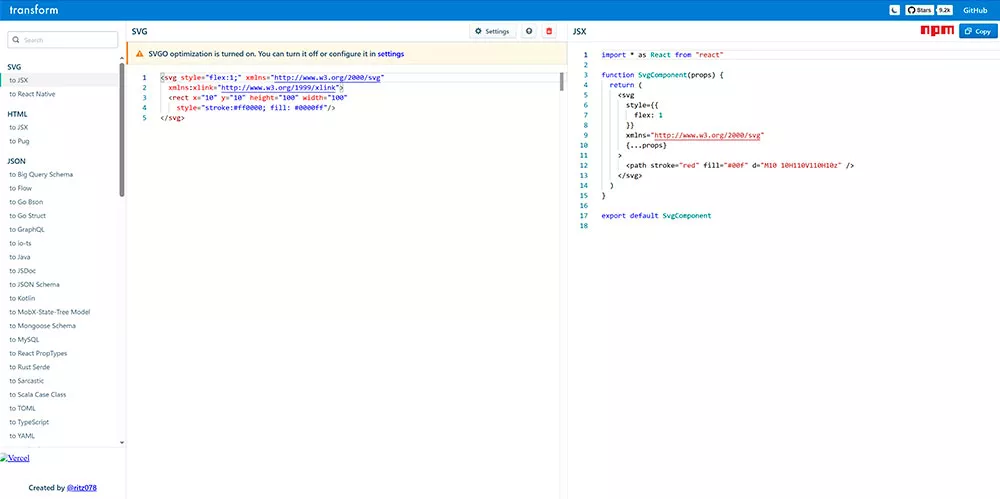Select SVG to JSX in sidebar

click(60, 80)
